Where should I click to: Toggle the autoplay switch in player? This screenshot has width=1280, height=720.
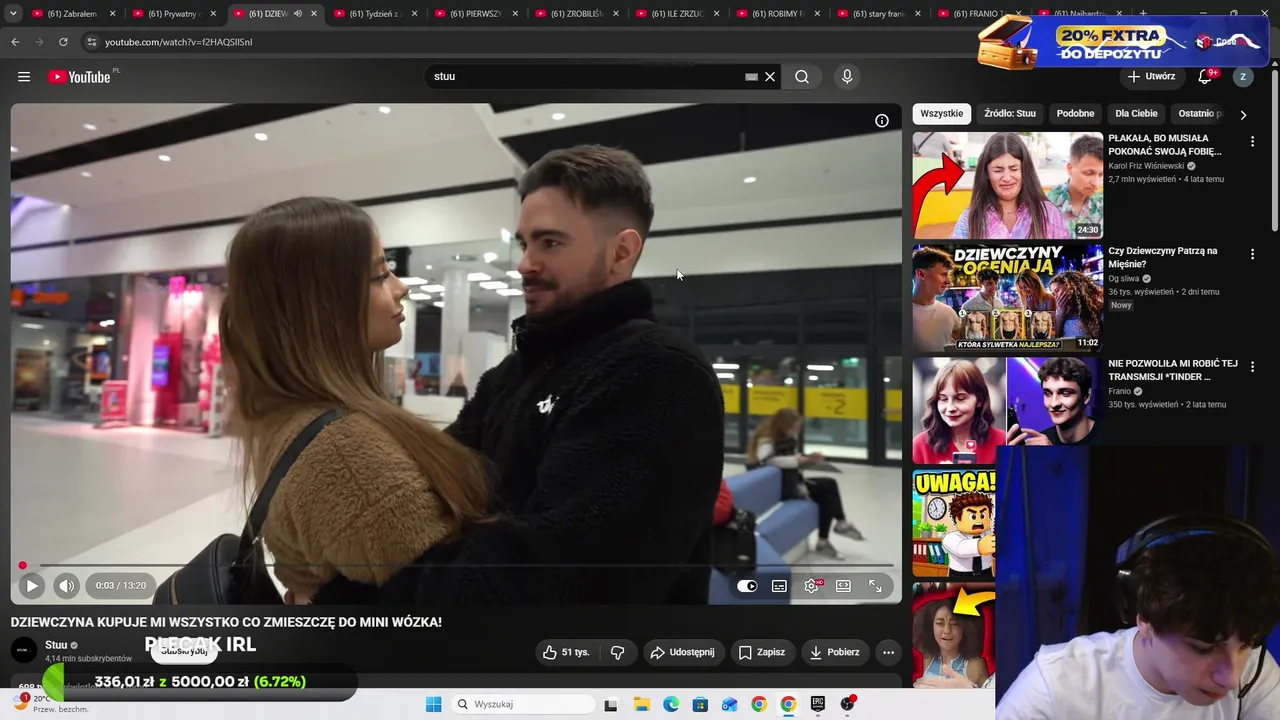pyautogui.click(x=747, y=586)
